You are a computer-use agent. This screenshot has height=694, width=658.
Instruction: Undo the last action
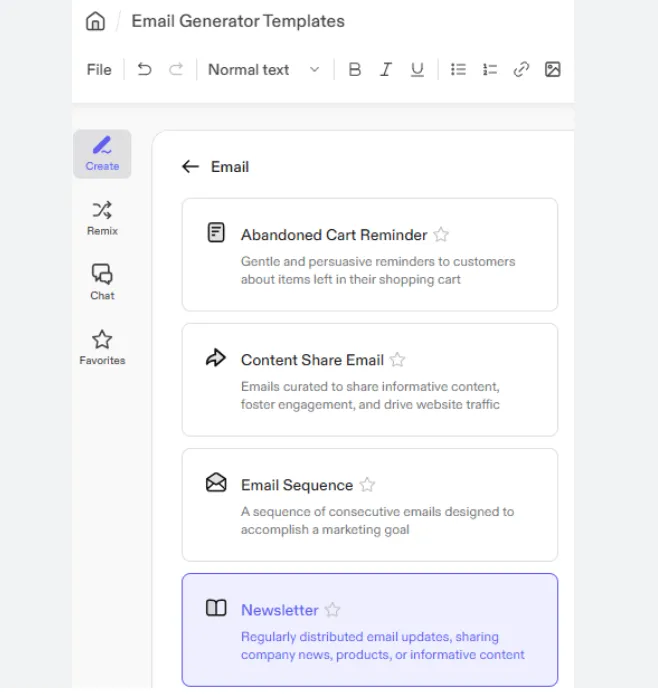tap(144, 69)
